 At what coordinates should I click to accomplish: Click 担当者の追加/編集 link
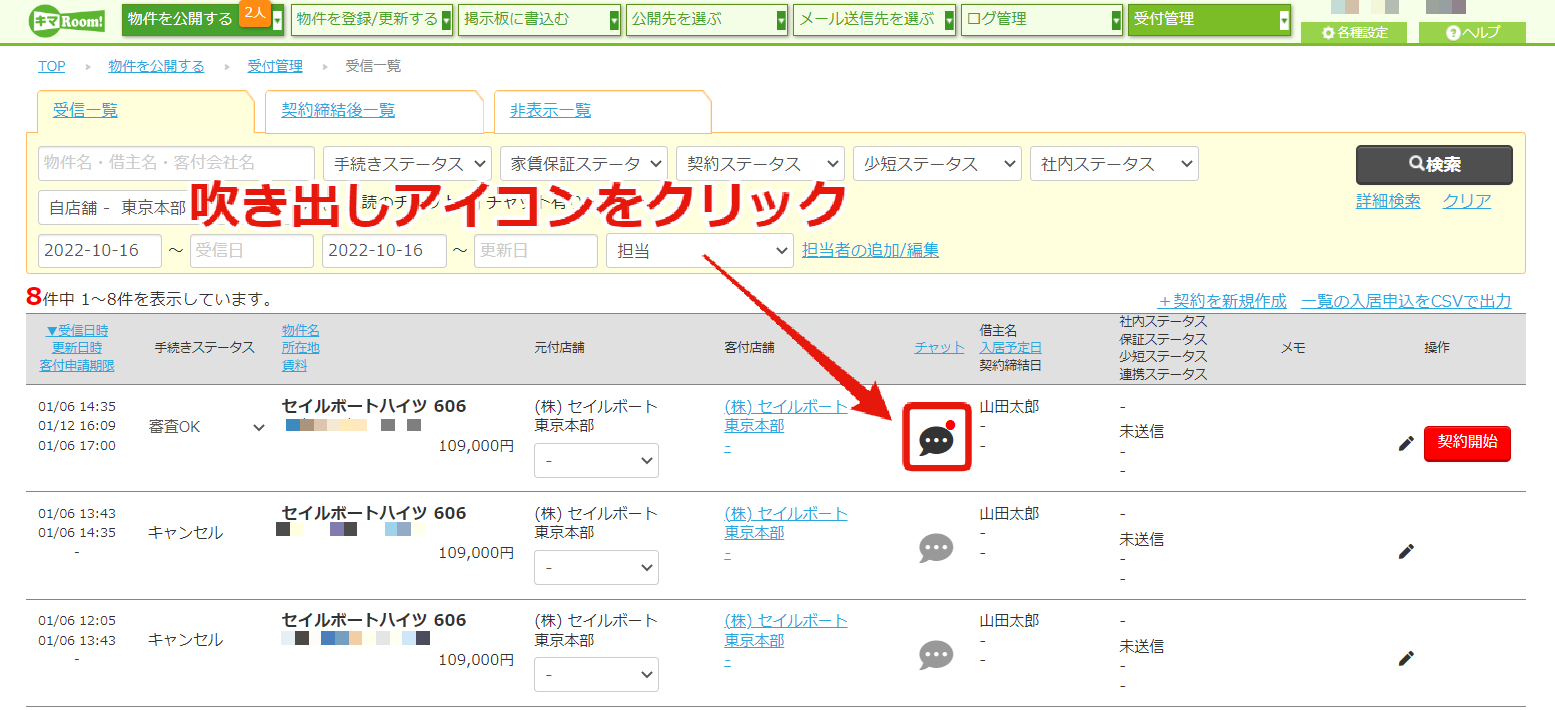pyautogui.click(x=870, y=250)
